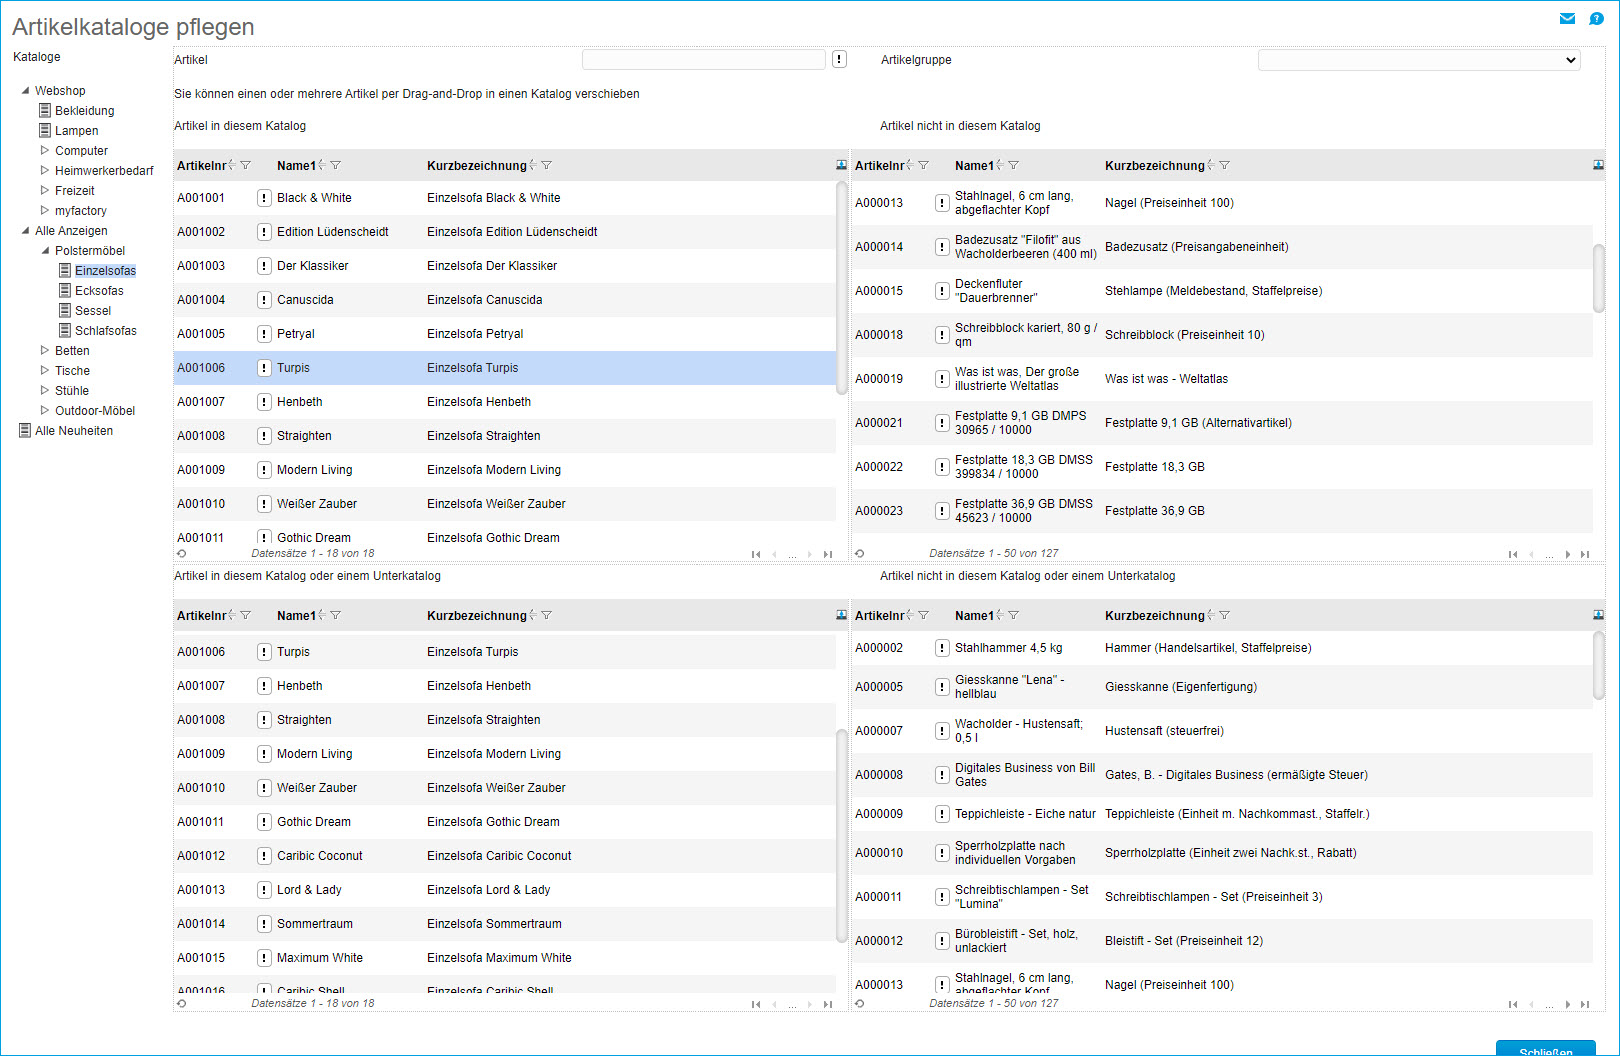1620x1056 pixels.
Task: Expand the Computer catalog node
Action: click(44, 151)
